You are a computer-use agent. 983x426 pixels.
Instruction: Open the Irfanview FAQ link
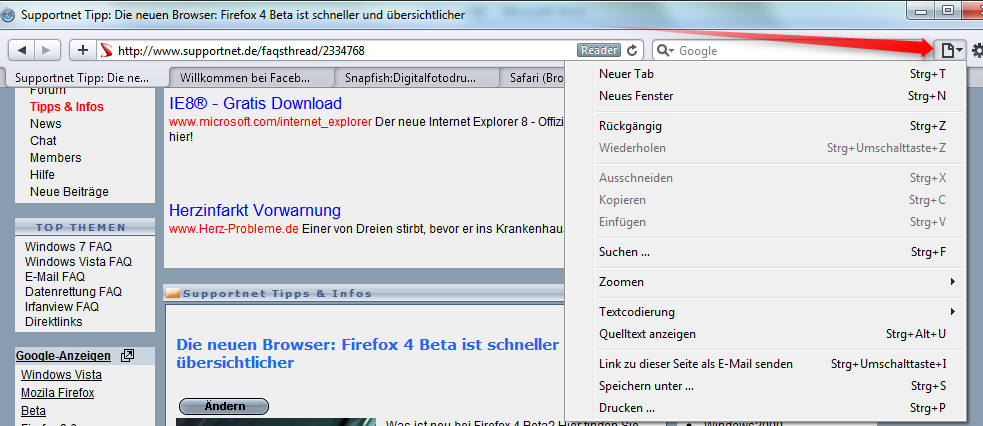61,307
